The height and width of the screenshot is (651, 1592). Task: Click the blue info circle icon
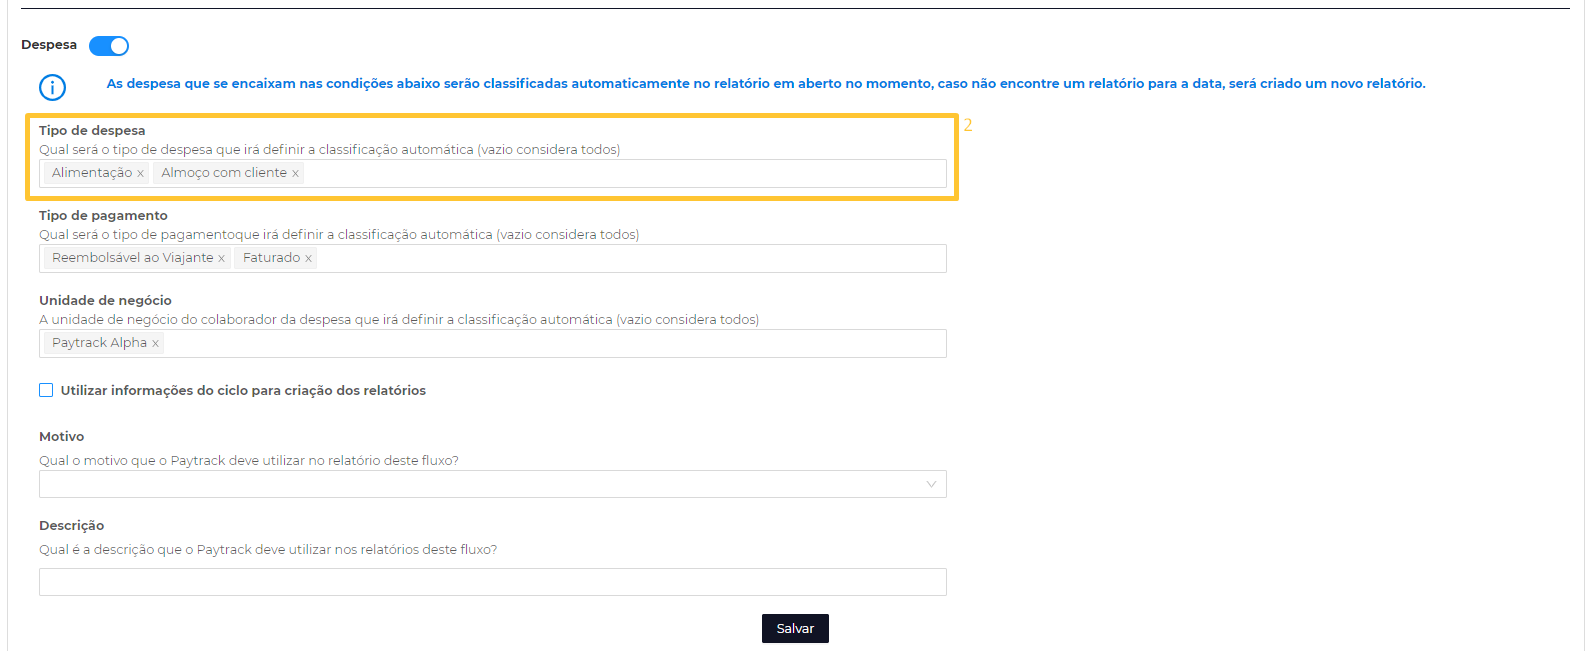tap(52, 88)
